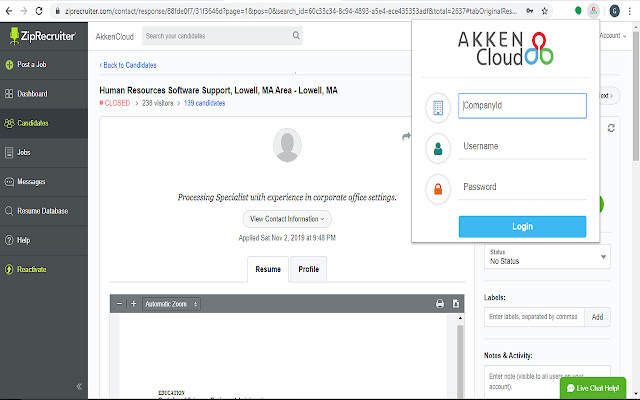Zoom out the resume with minus icon

pos(119,303)
